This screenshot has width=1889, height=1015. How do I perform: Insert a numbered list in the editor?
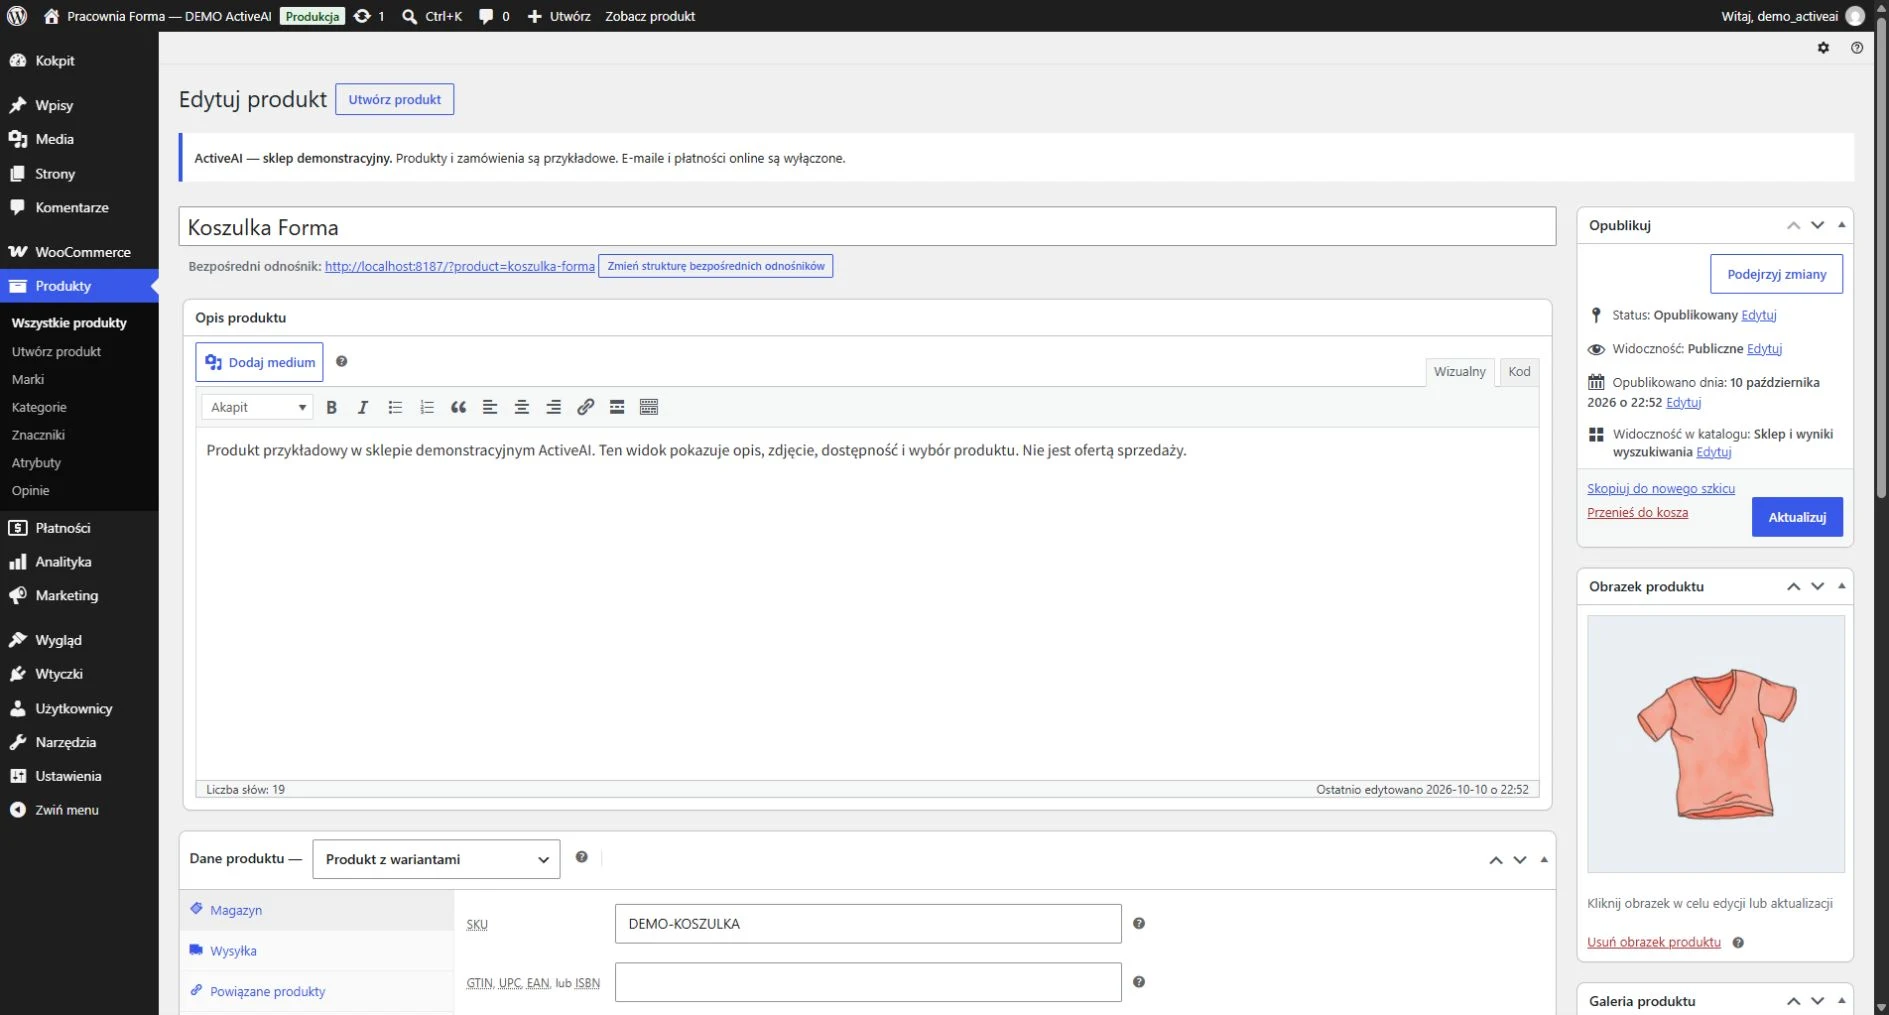427,407
